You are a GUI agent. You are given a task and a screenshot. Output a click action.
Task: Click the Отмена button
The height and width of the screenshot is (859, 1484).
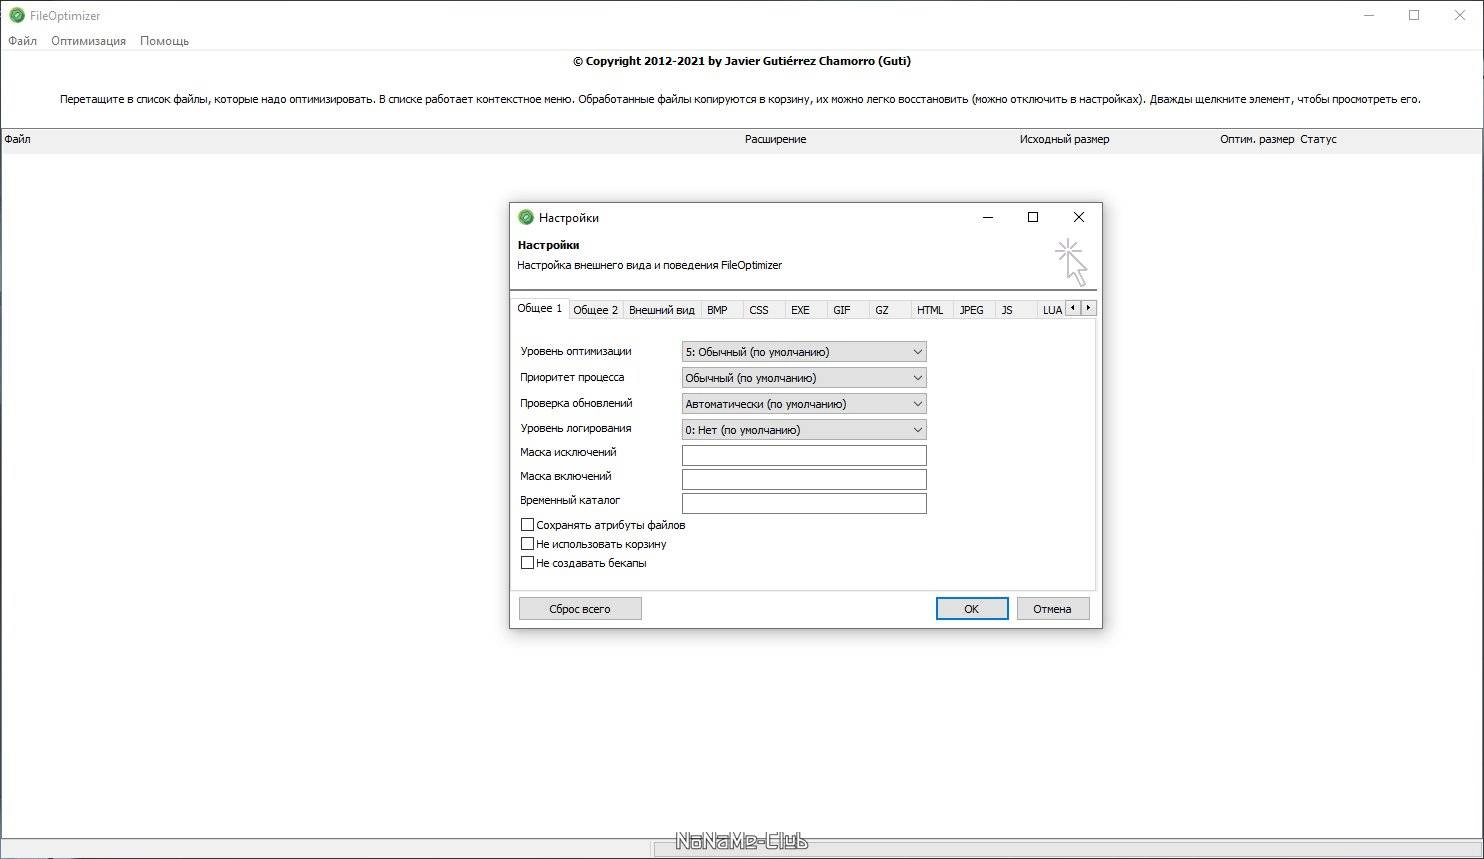pos(1052,608)
